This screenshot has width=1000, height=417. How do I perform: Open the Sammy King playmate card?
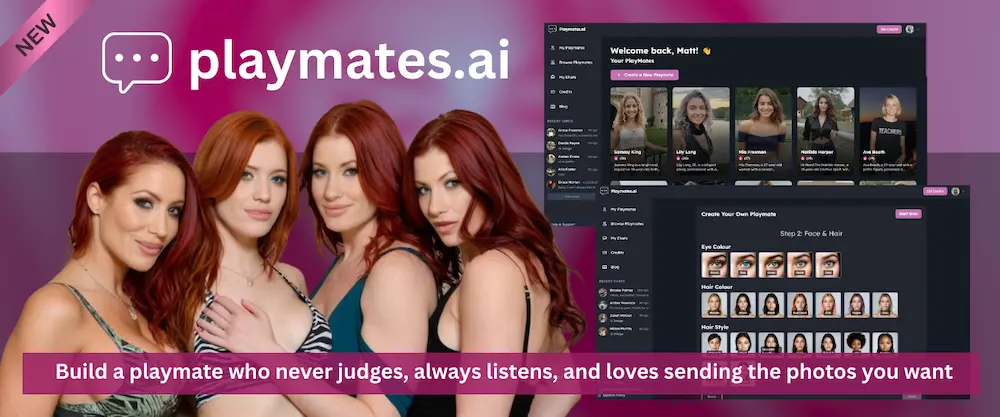[638, 133]
